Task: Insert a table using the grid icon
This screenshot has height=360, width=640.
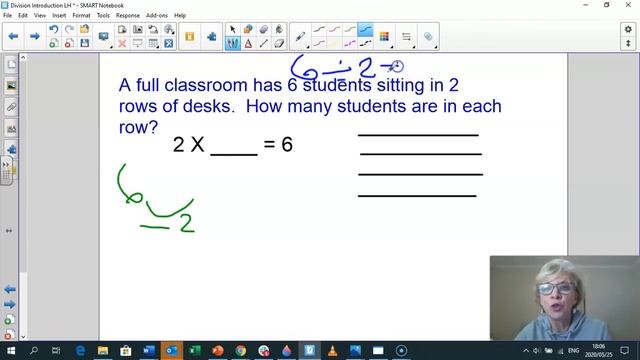Action: [153, 43]
